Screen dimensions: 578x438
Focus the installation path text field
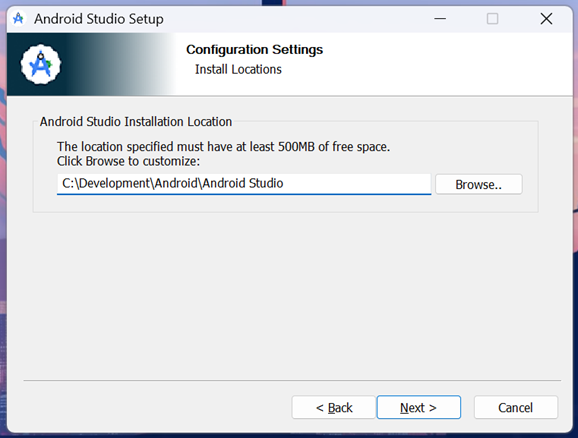tap(244, 184)
